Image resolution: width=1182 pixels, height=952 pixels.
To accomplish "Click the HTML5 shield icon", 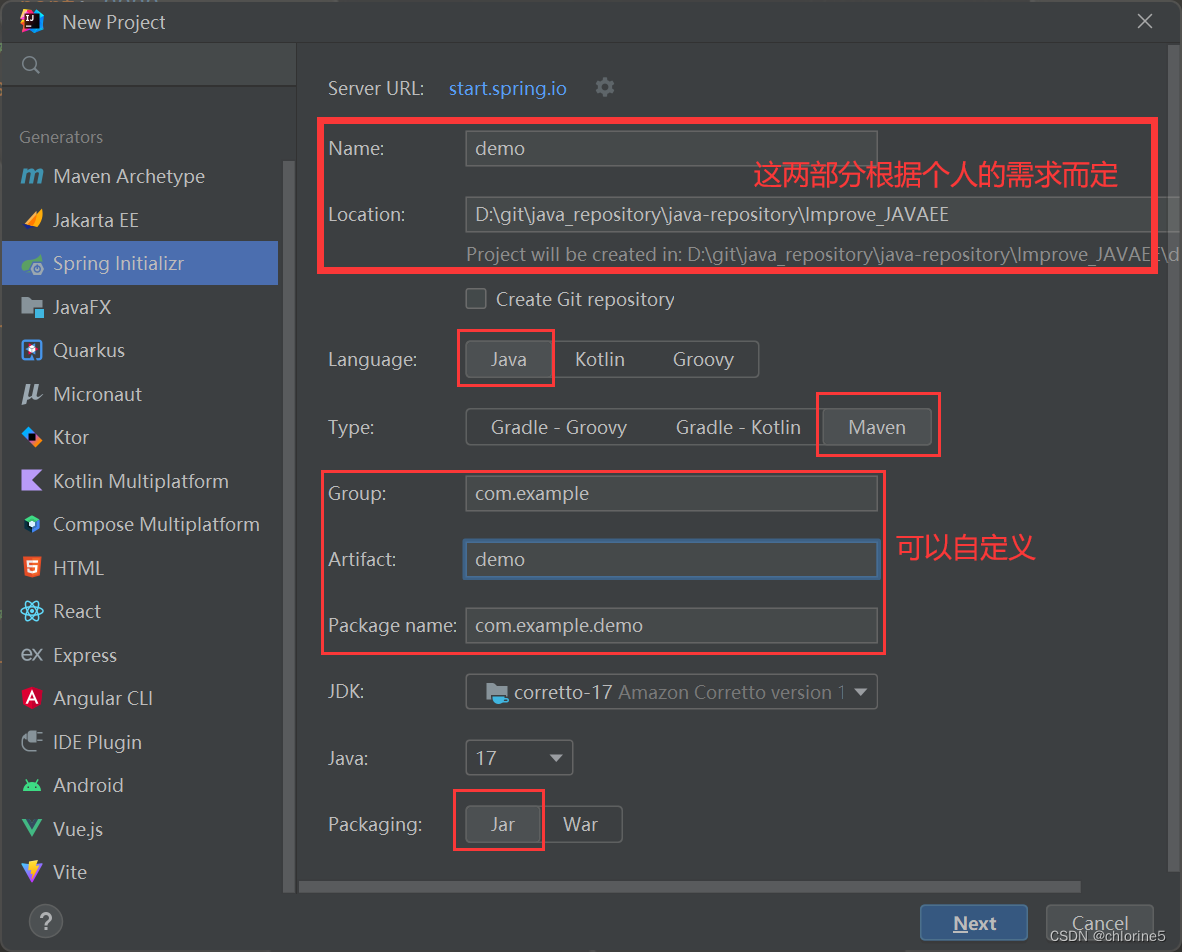I will [x=32, y=568].
